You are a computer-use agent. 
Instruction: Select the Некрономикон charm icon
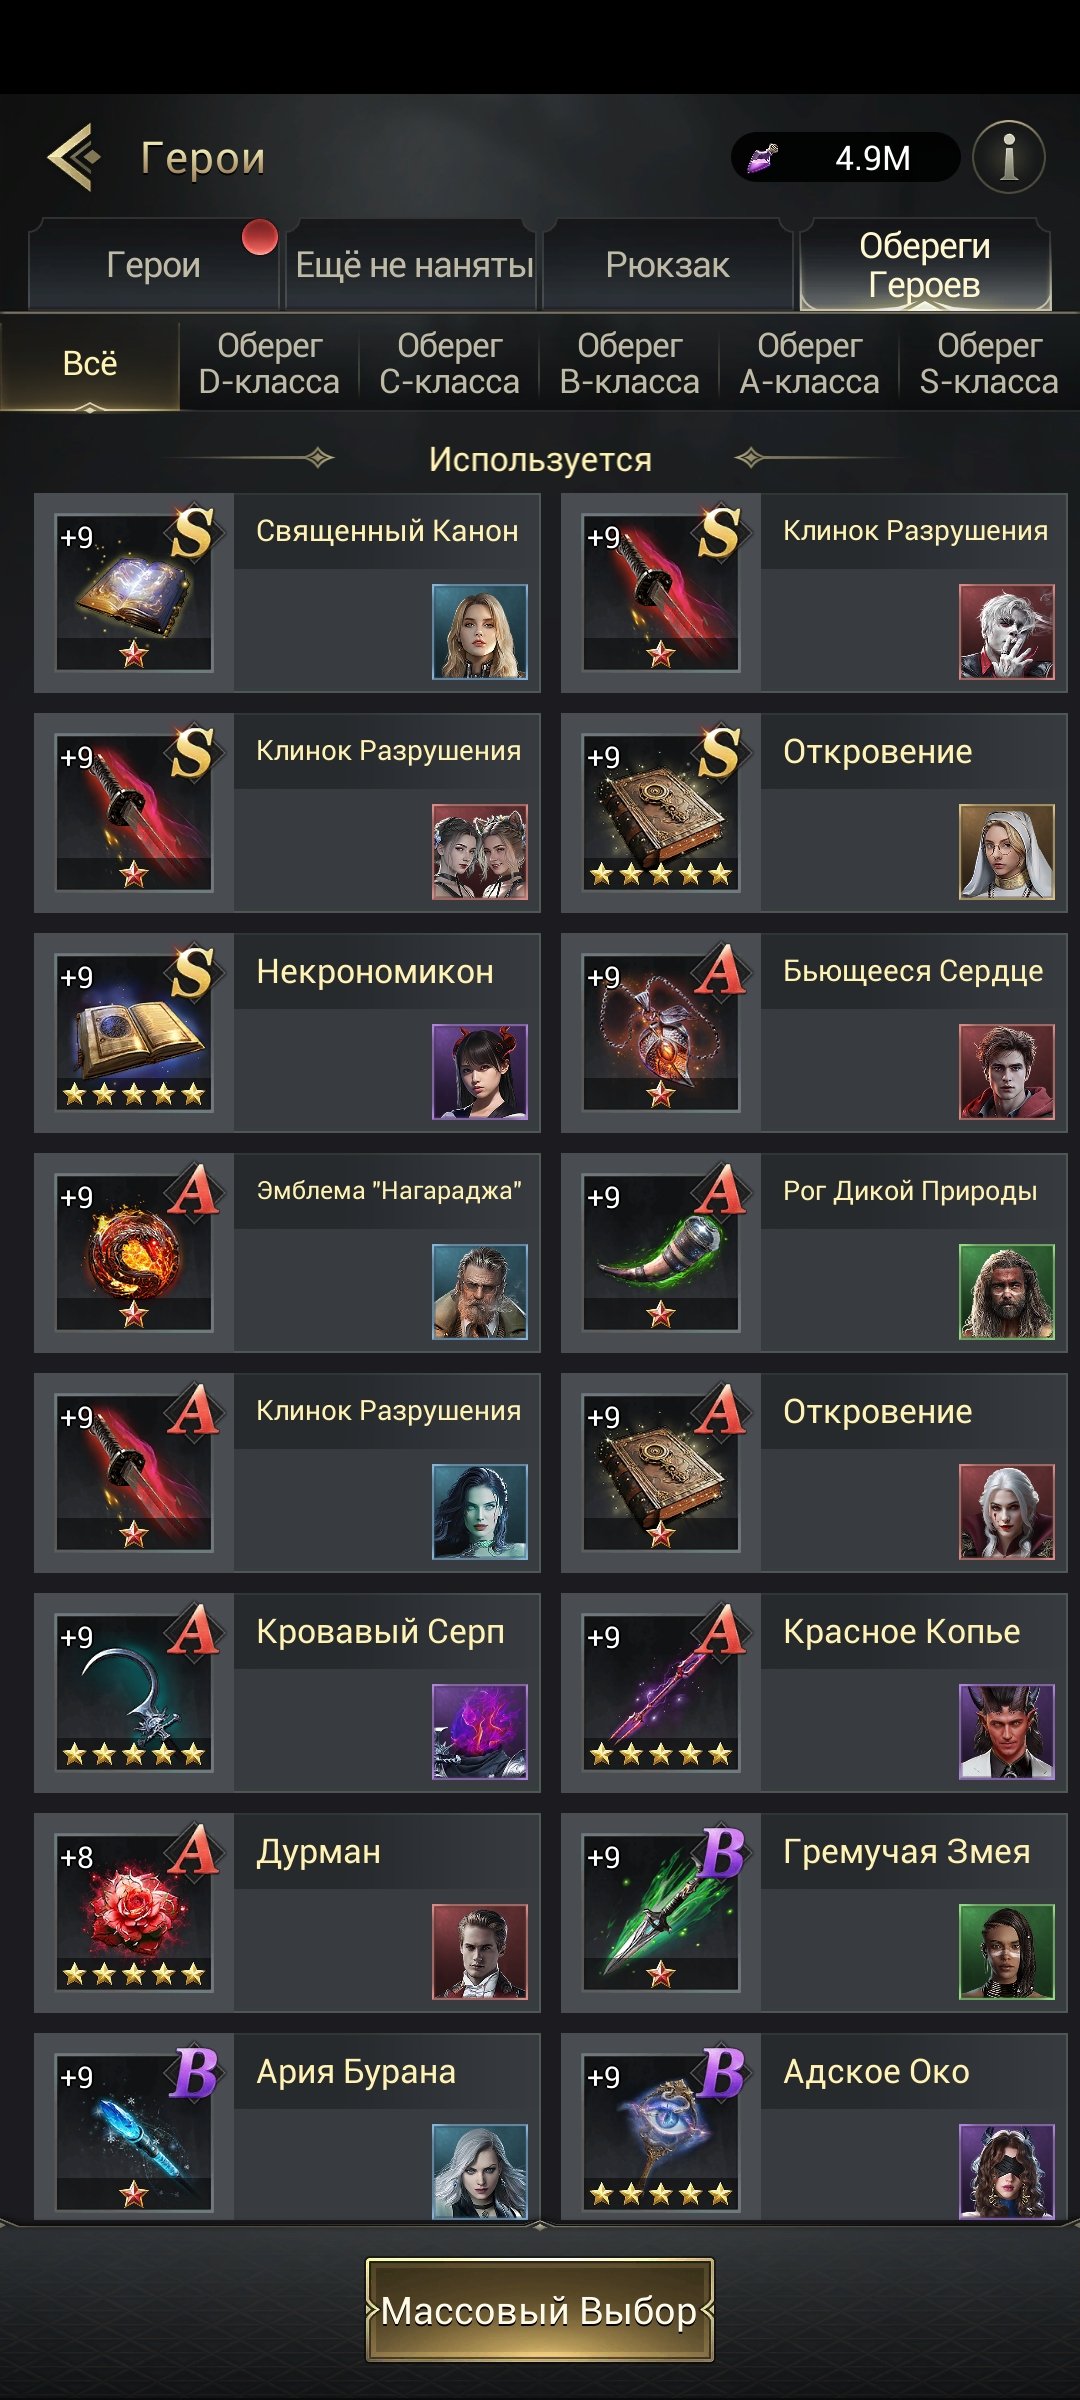click(134, 1033)
